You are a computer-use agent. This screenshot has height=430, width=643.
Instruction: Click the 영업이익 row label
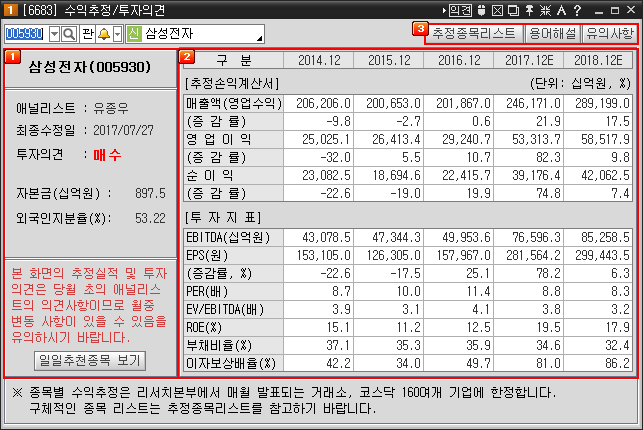coord(233,139)
